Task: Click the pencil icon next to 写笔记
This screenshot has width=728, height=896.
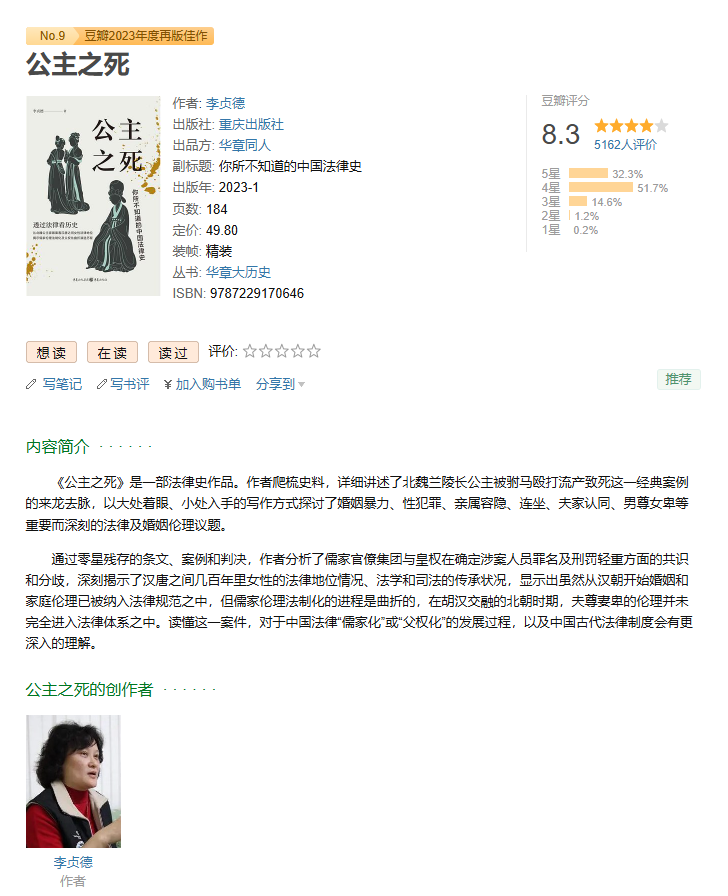Action: 31,385
